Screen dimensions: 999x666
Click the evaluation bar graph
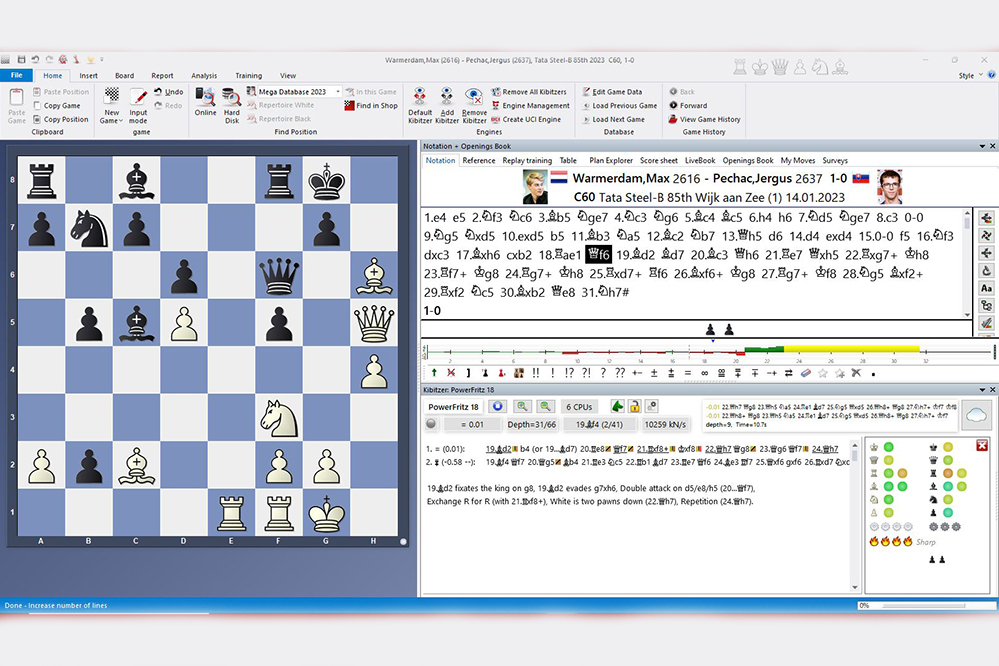click(700, 351)
